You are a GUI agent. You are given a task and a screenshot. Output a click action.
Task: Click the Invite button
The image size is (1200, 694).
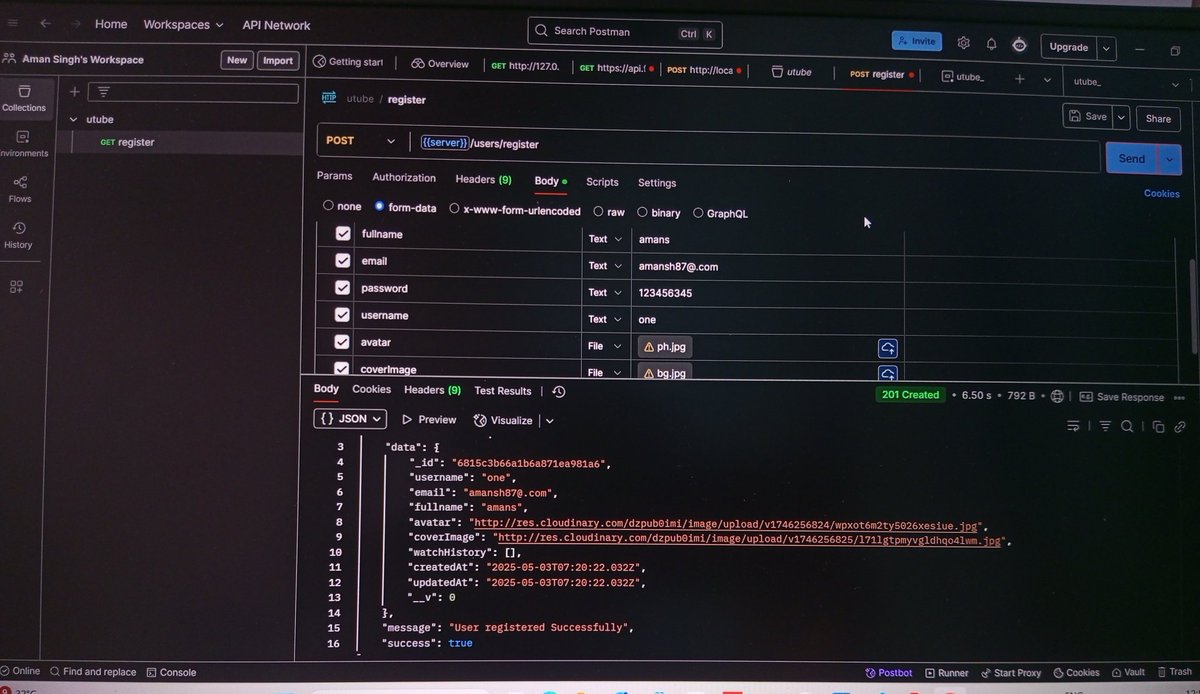916,41
